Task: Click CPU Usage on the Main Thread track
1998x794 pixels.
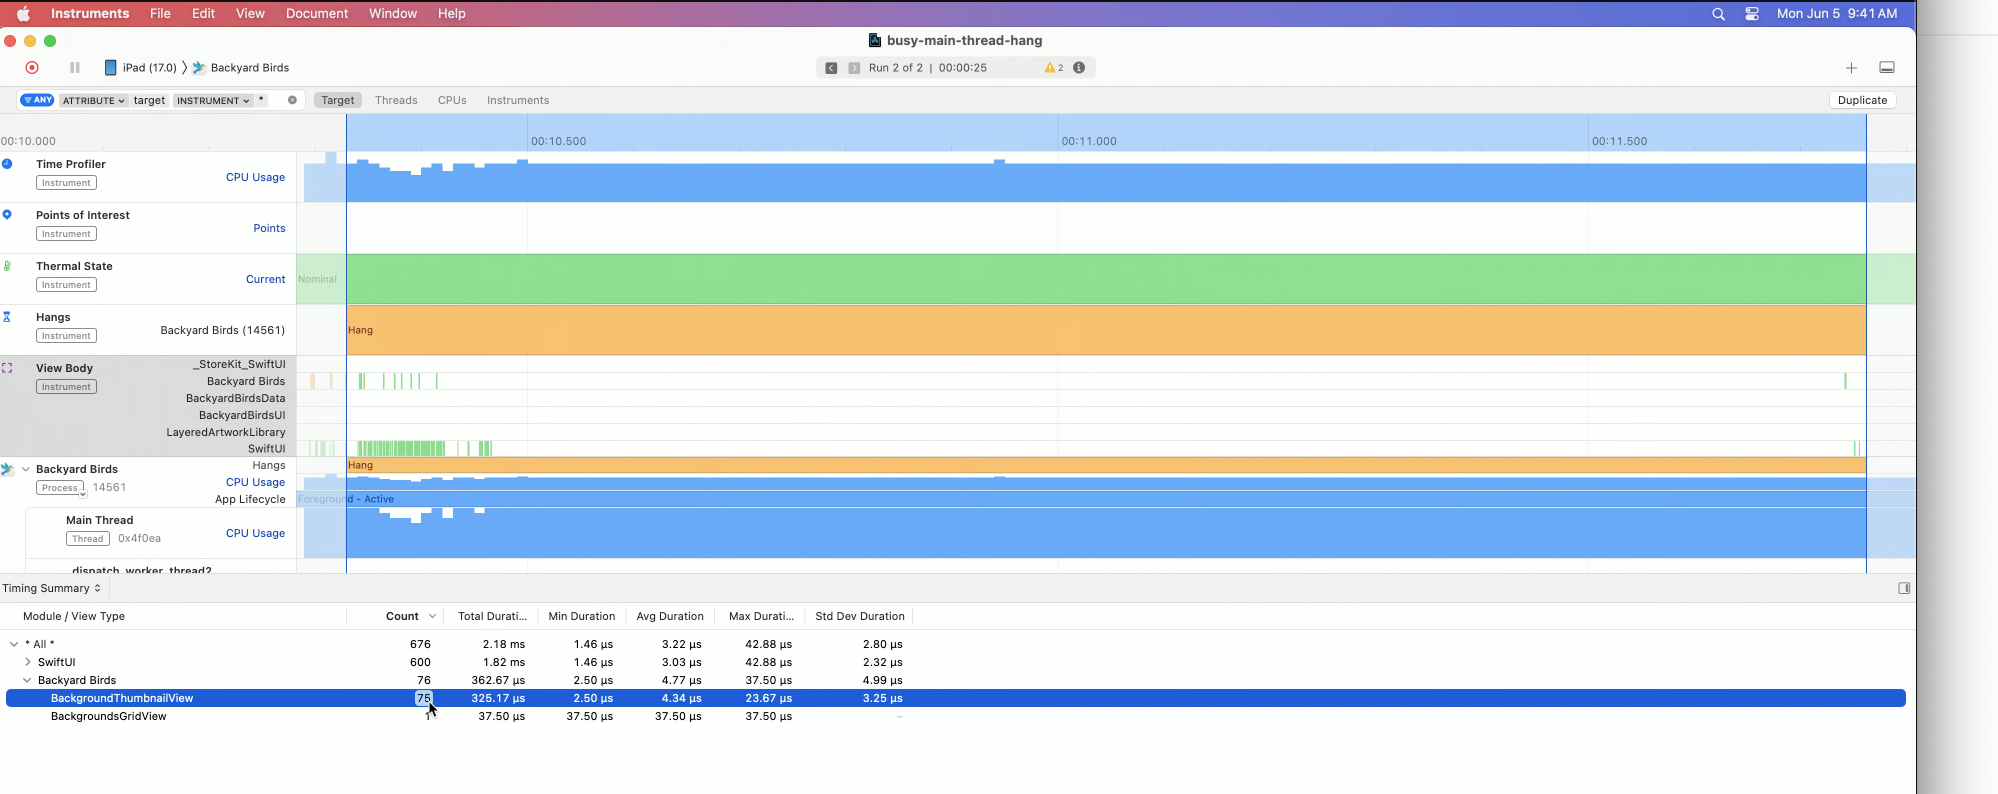Action: click(255, 533)
